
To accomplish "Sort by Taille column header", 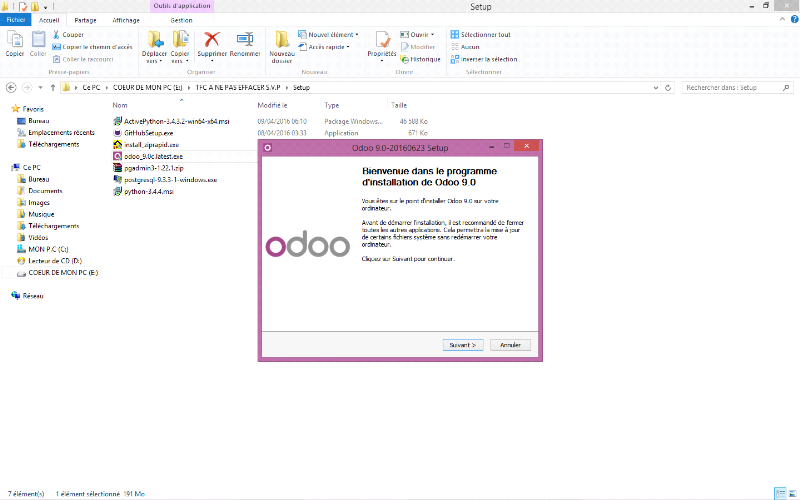I will click(x=399, y=106).
